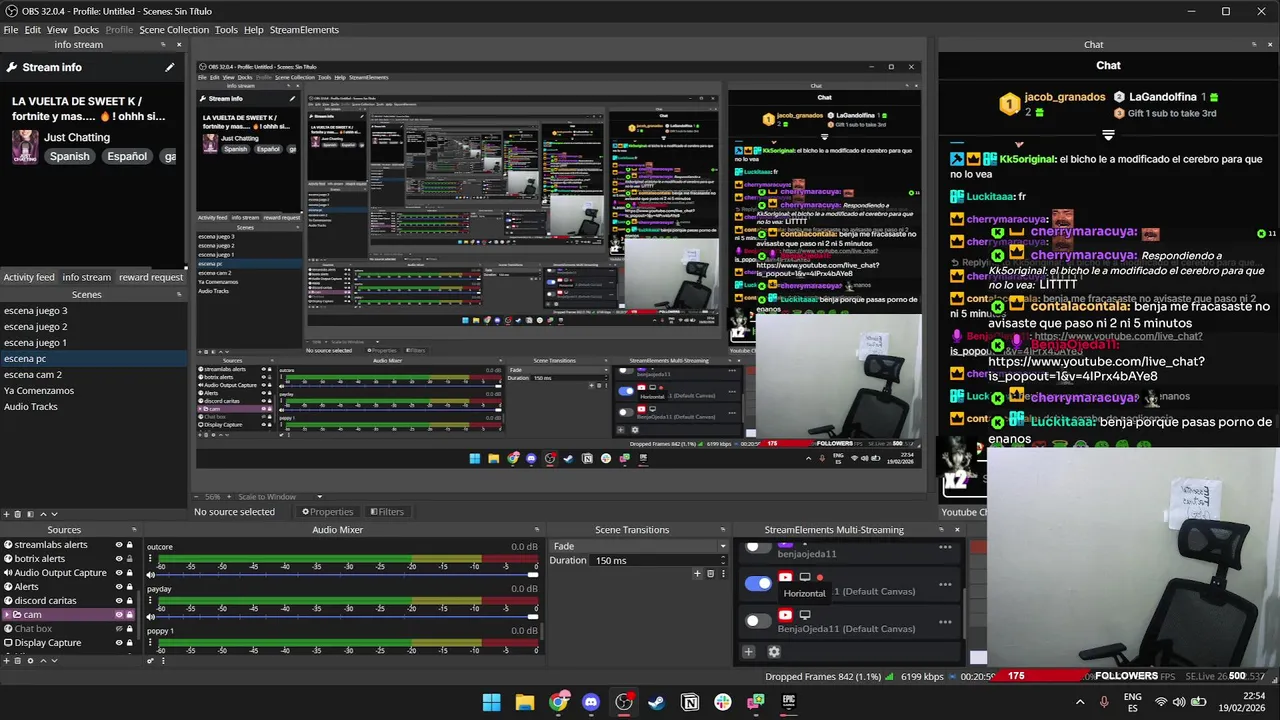Move scene down with the Scenes toolbar arrow
The width and height of the screenshot is (1280, 720).
pyautogui.click(x=54, y=514)
